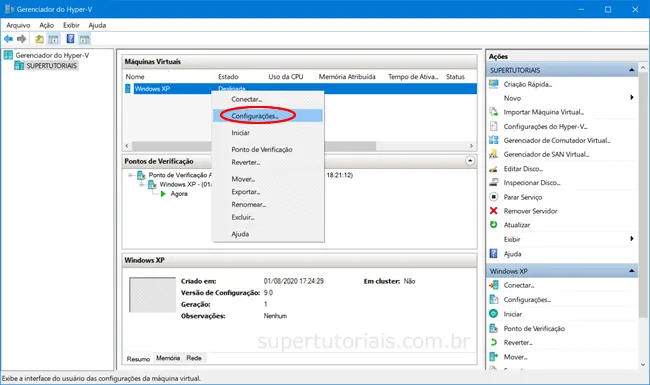Click the red X Remover Servidor icon
This screenshot has height=385, width=650.
click(494, 211)
